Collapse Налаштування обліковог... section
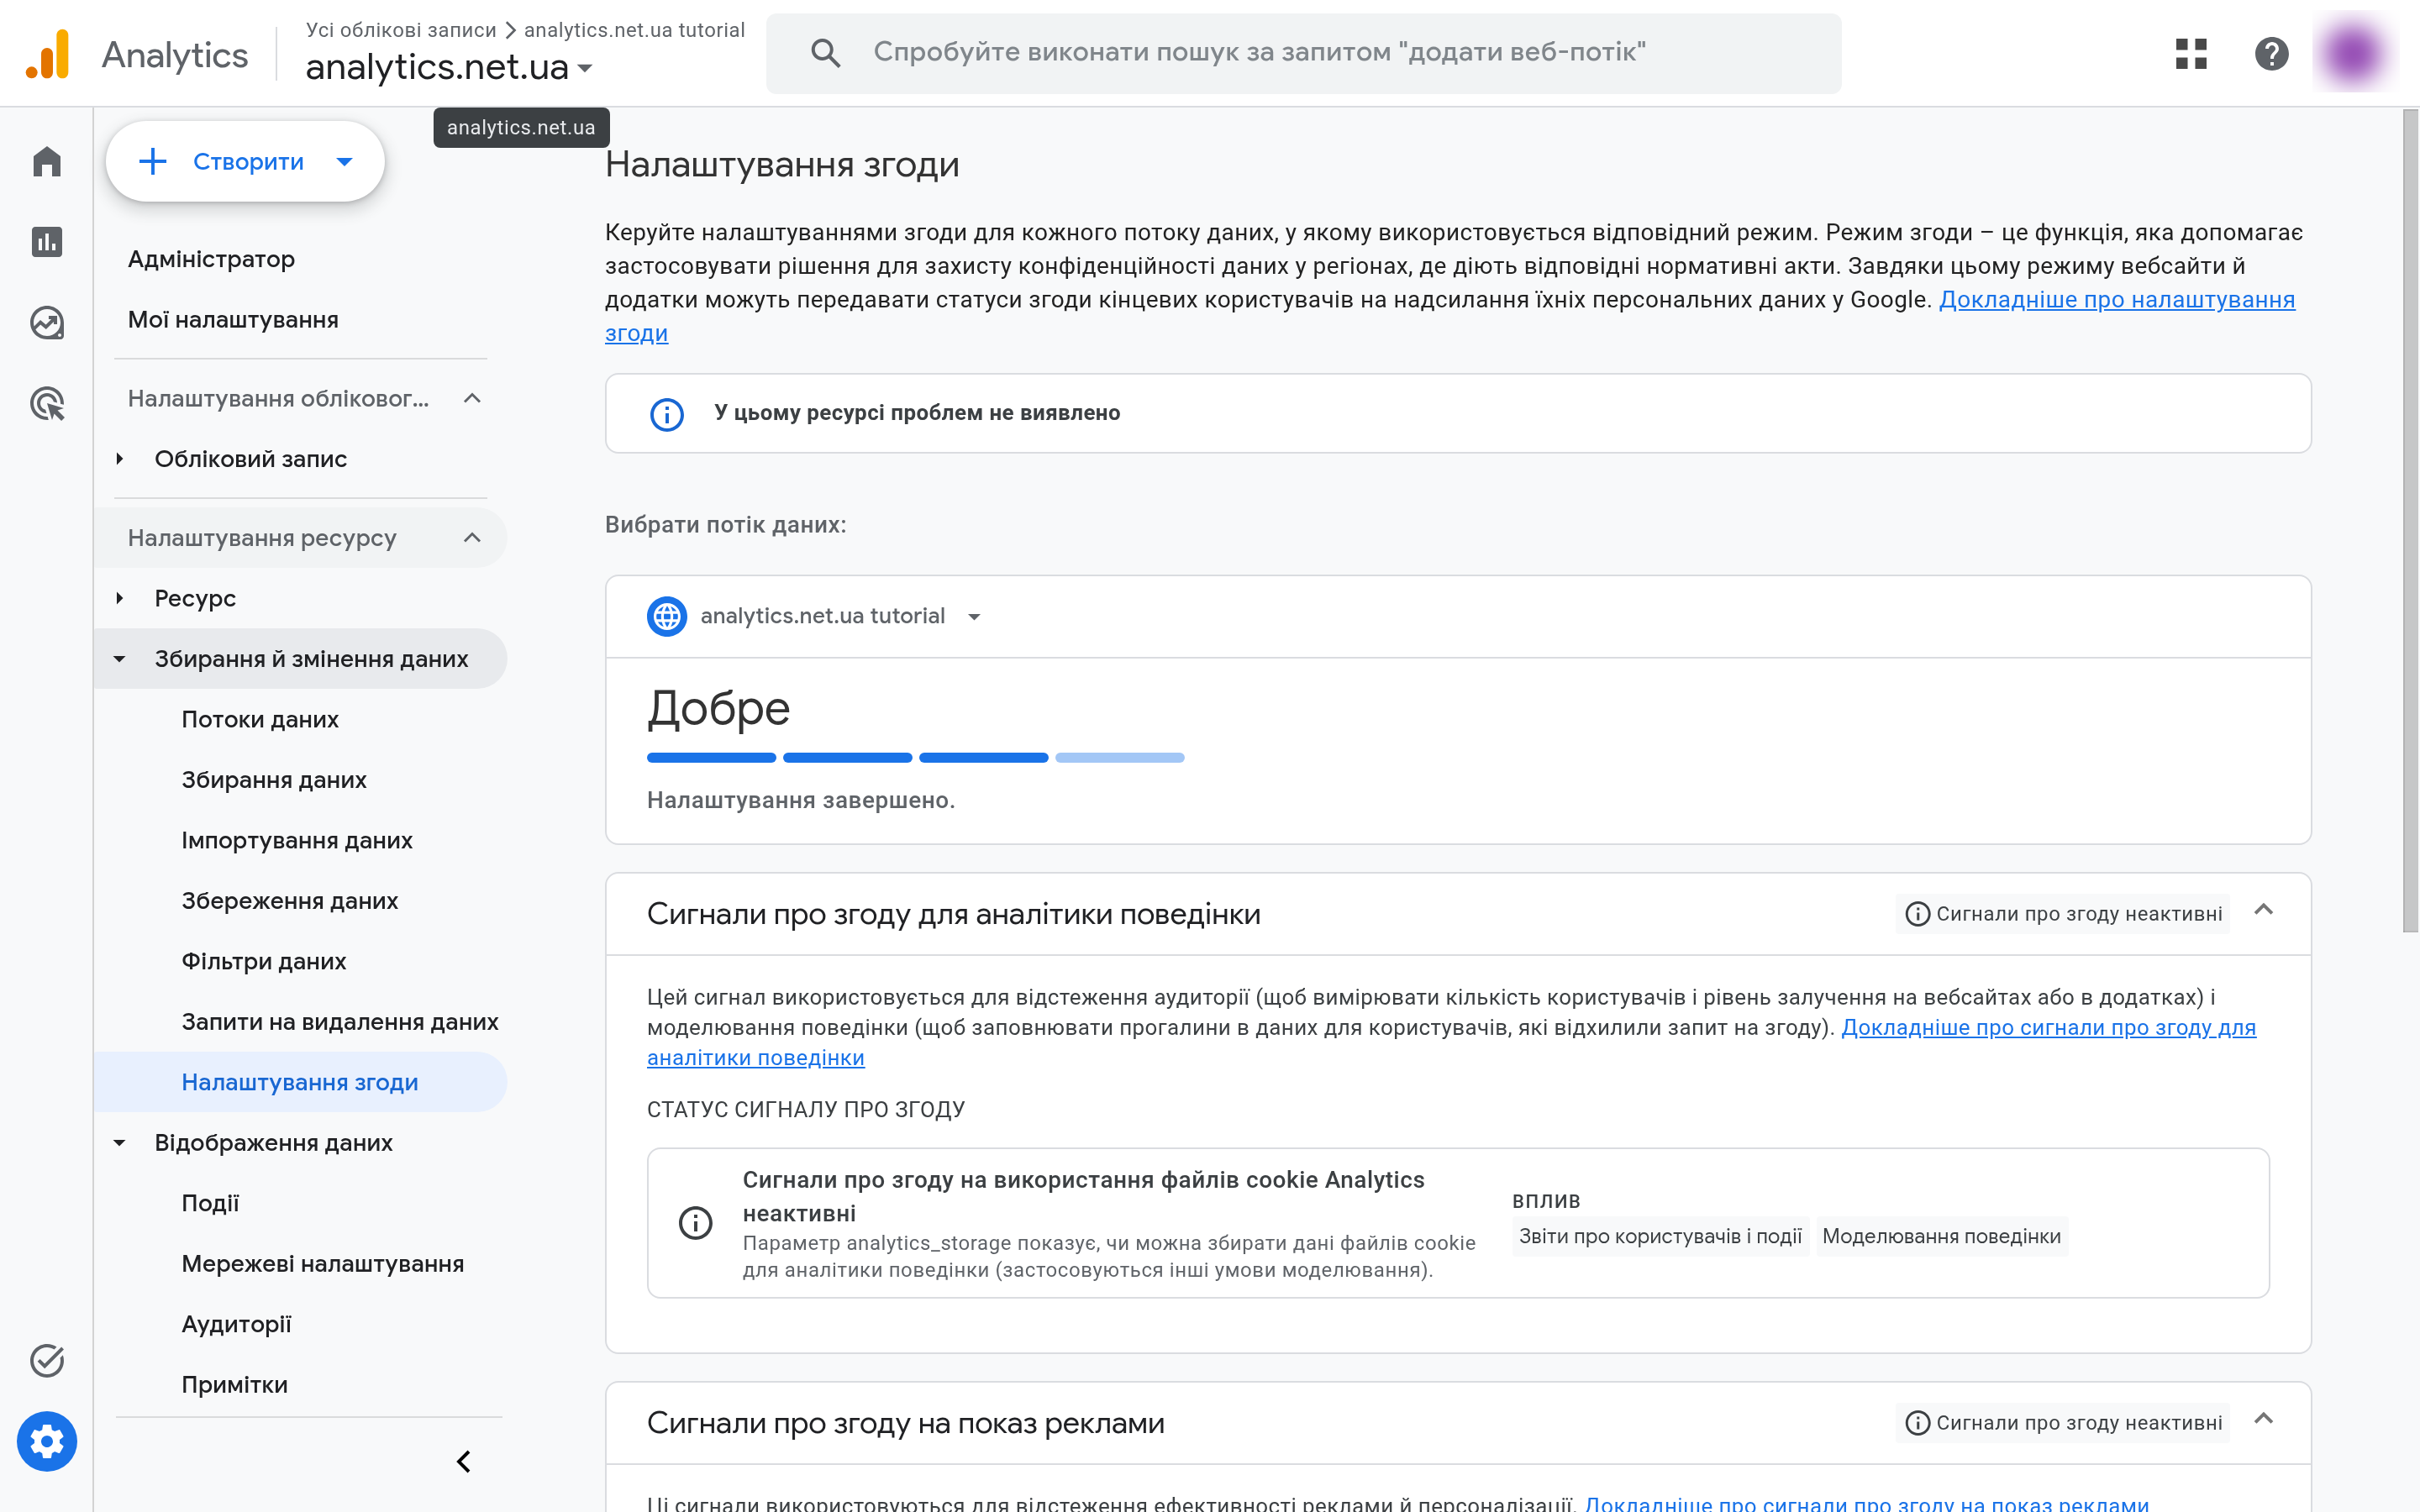This screenshot has height=1512, width=2420. pos(472,398)
